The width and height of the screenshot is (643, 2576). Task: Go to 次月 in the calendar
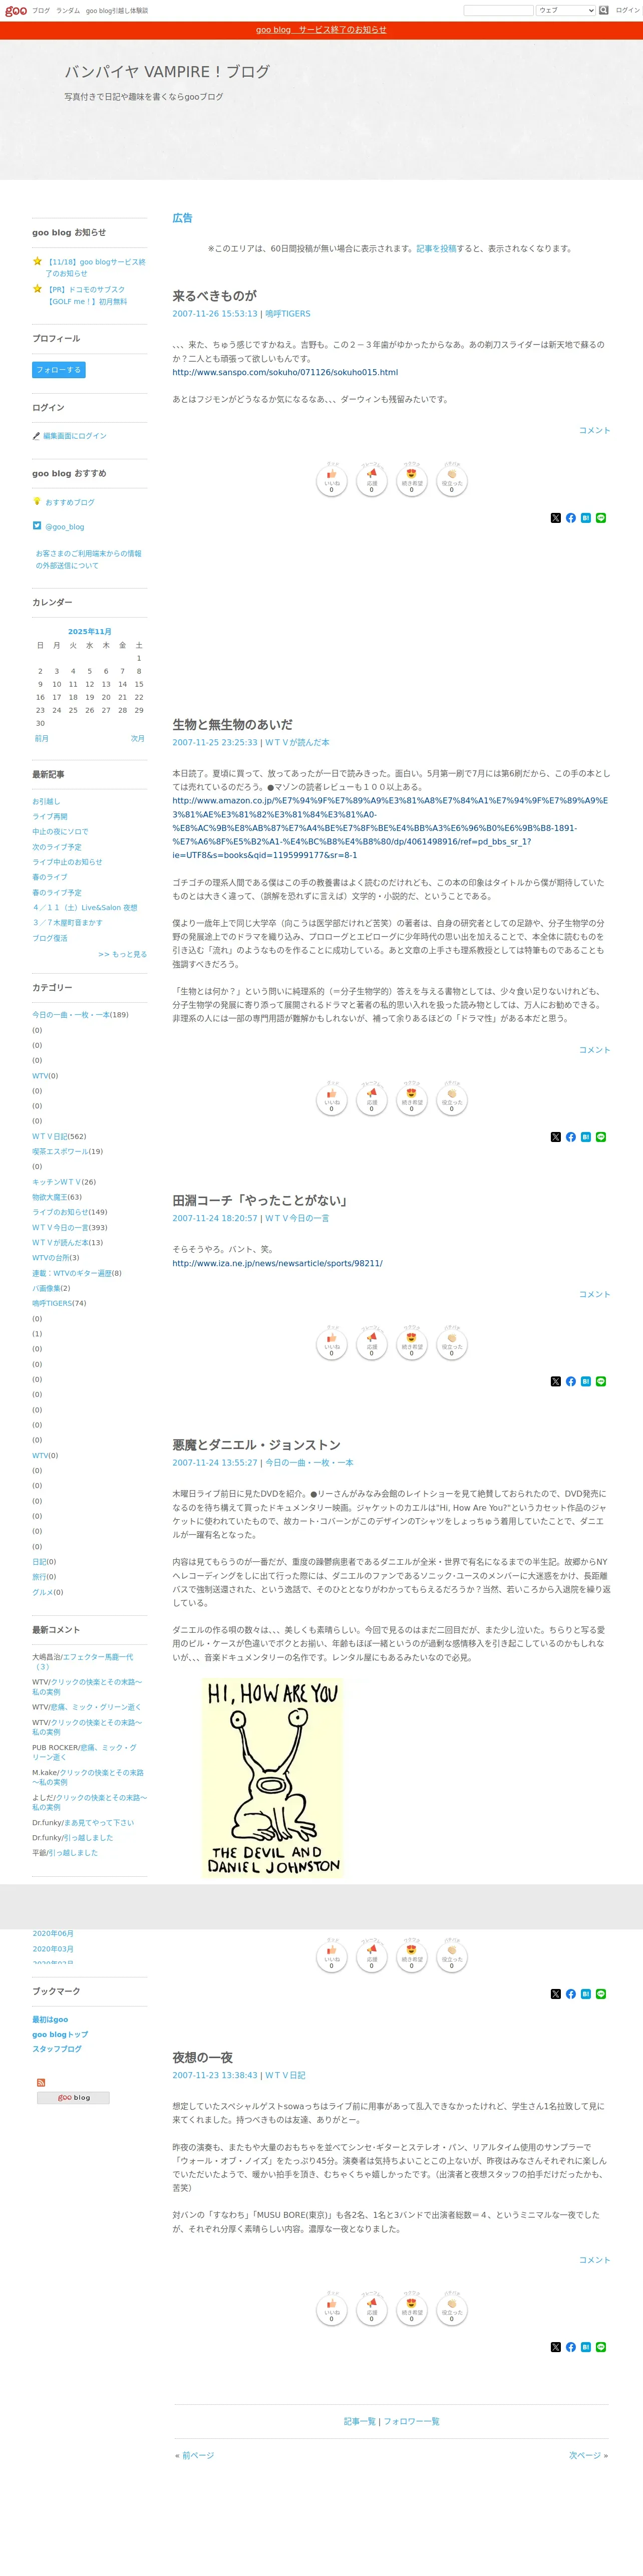click(x=137, y=739)
